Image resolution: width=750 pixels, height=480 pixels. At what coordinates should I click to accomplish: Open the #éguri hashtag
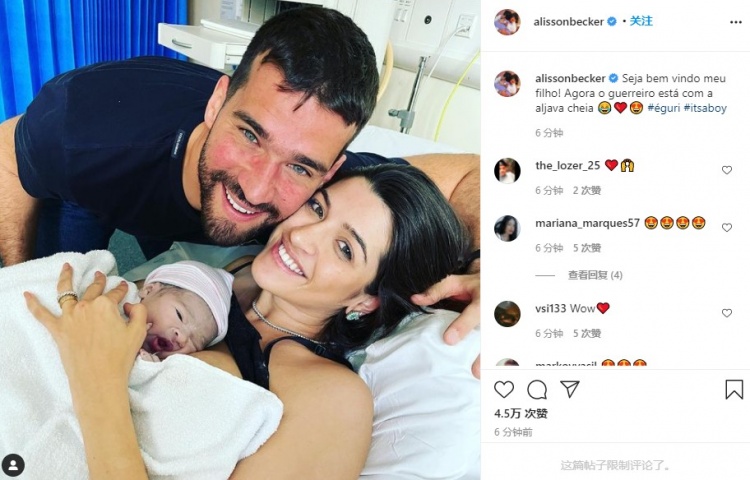coord(663,108)
